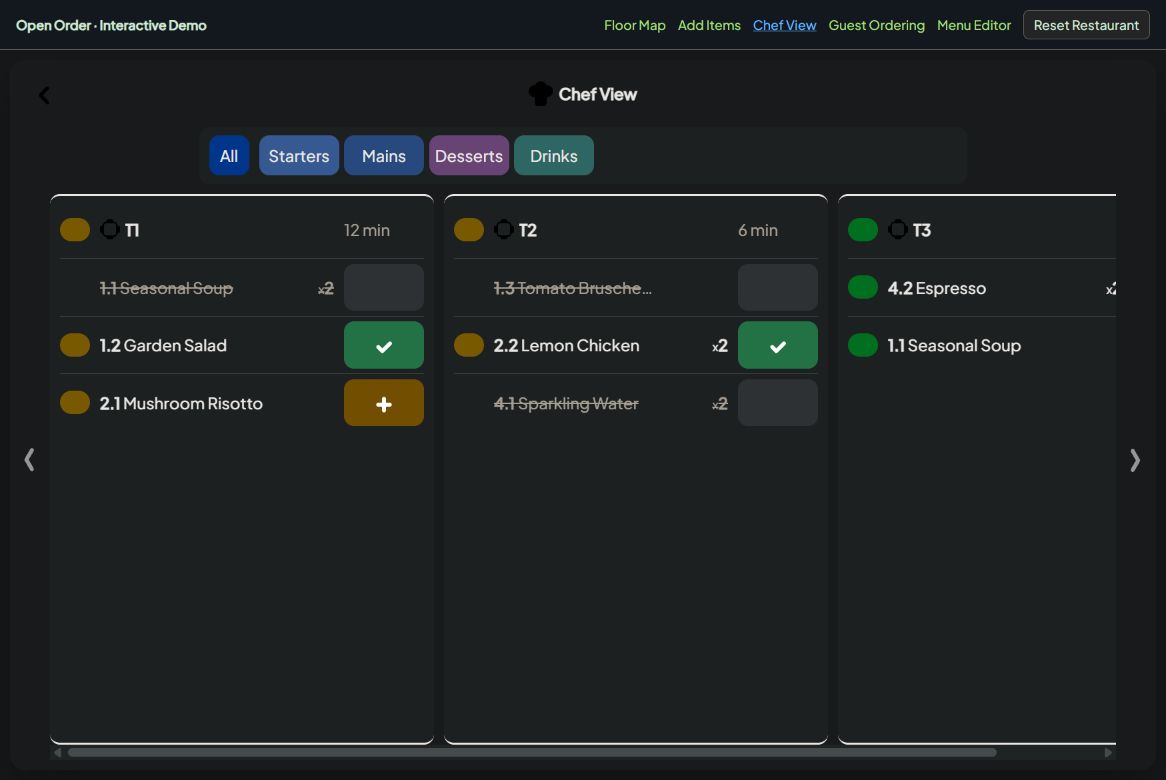This screenshot has width=1166, height=780.
Task: Click the 2.1 Mushroom Risotto item name
Action: click(x=181, y=403)
